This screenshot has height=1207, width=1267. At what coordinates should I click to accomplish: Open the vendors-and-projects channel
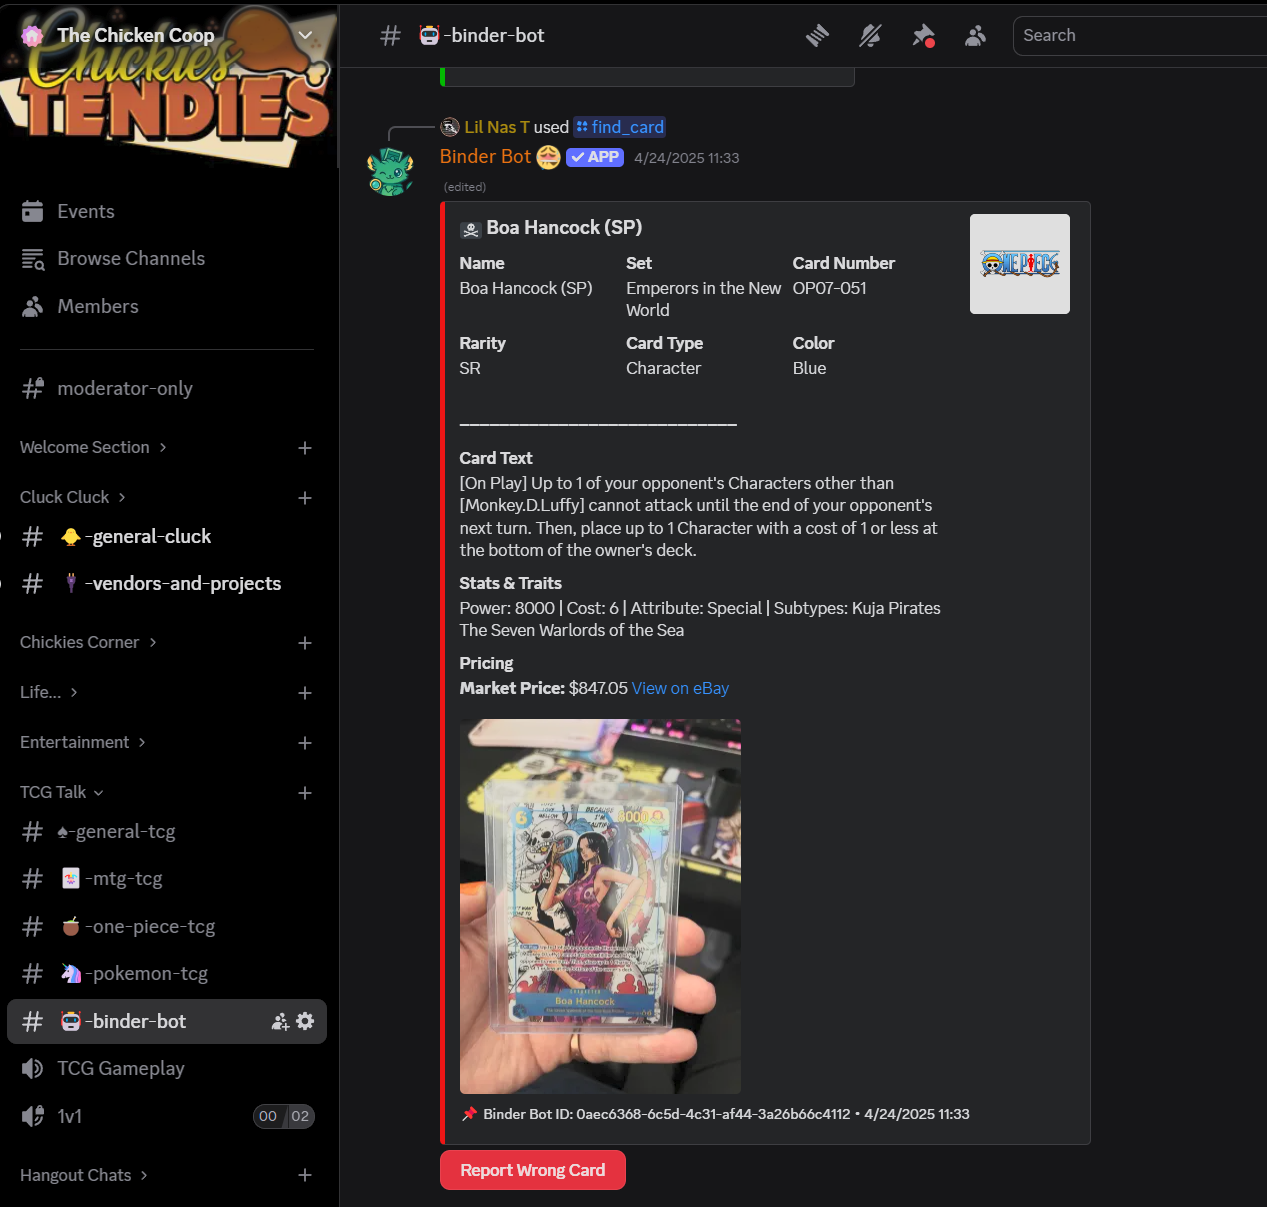click(167, 584)
